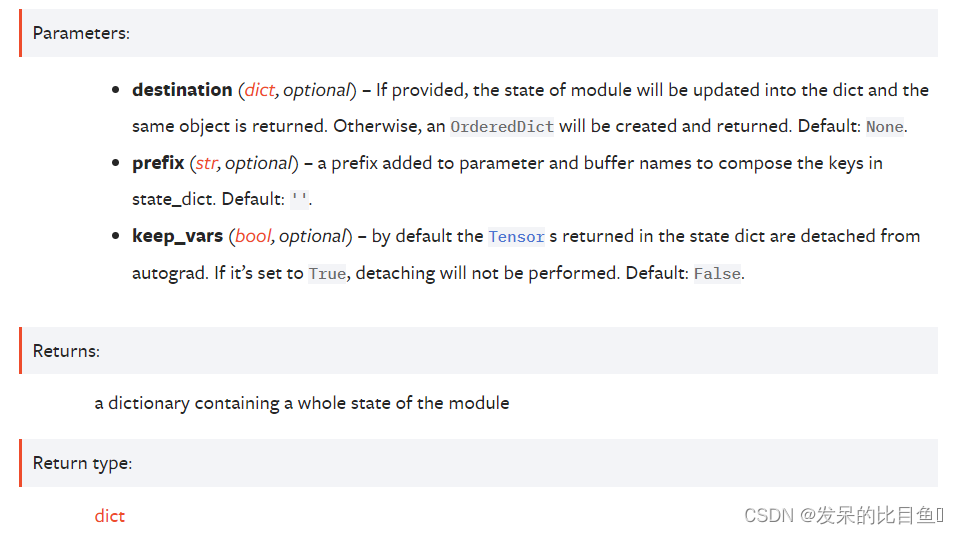Click the word optional after bool
This screenshot has width=958, height=534.
coord(313,236)
